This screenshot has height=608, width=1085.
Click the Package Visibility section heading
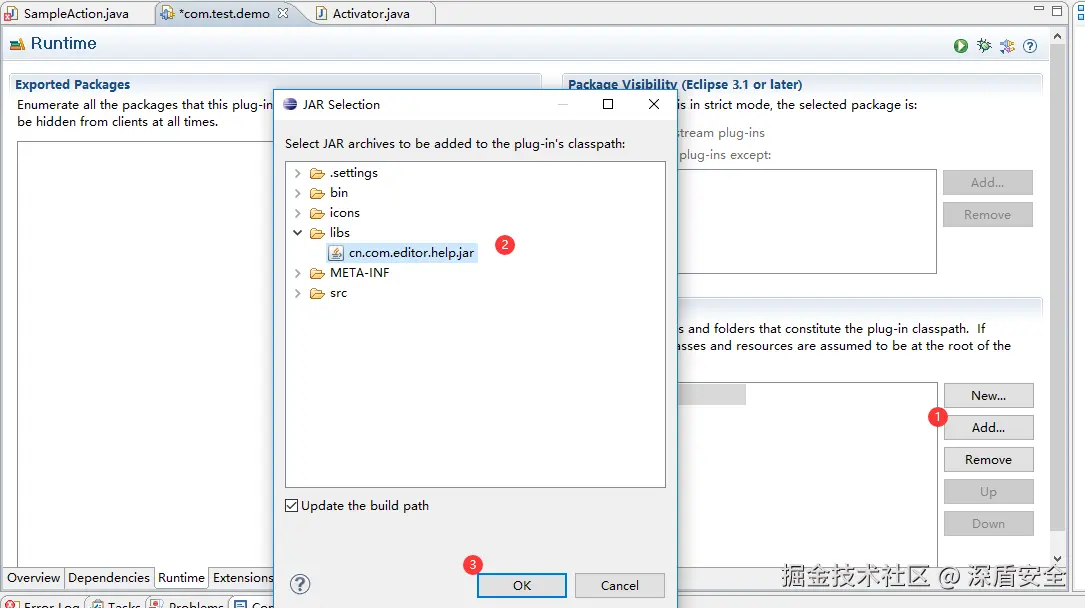(685, 84)
